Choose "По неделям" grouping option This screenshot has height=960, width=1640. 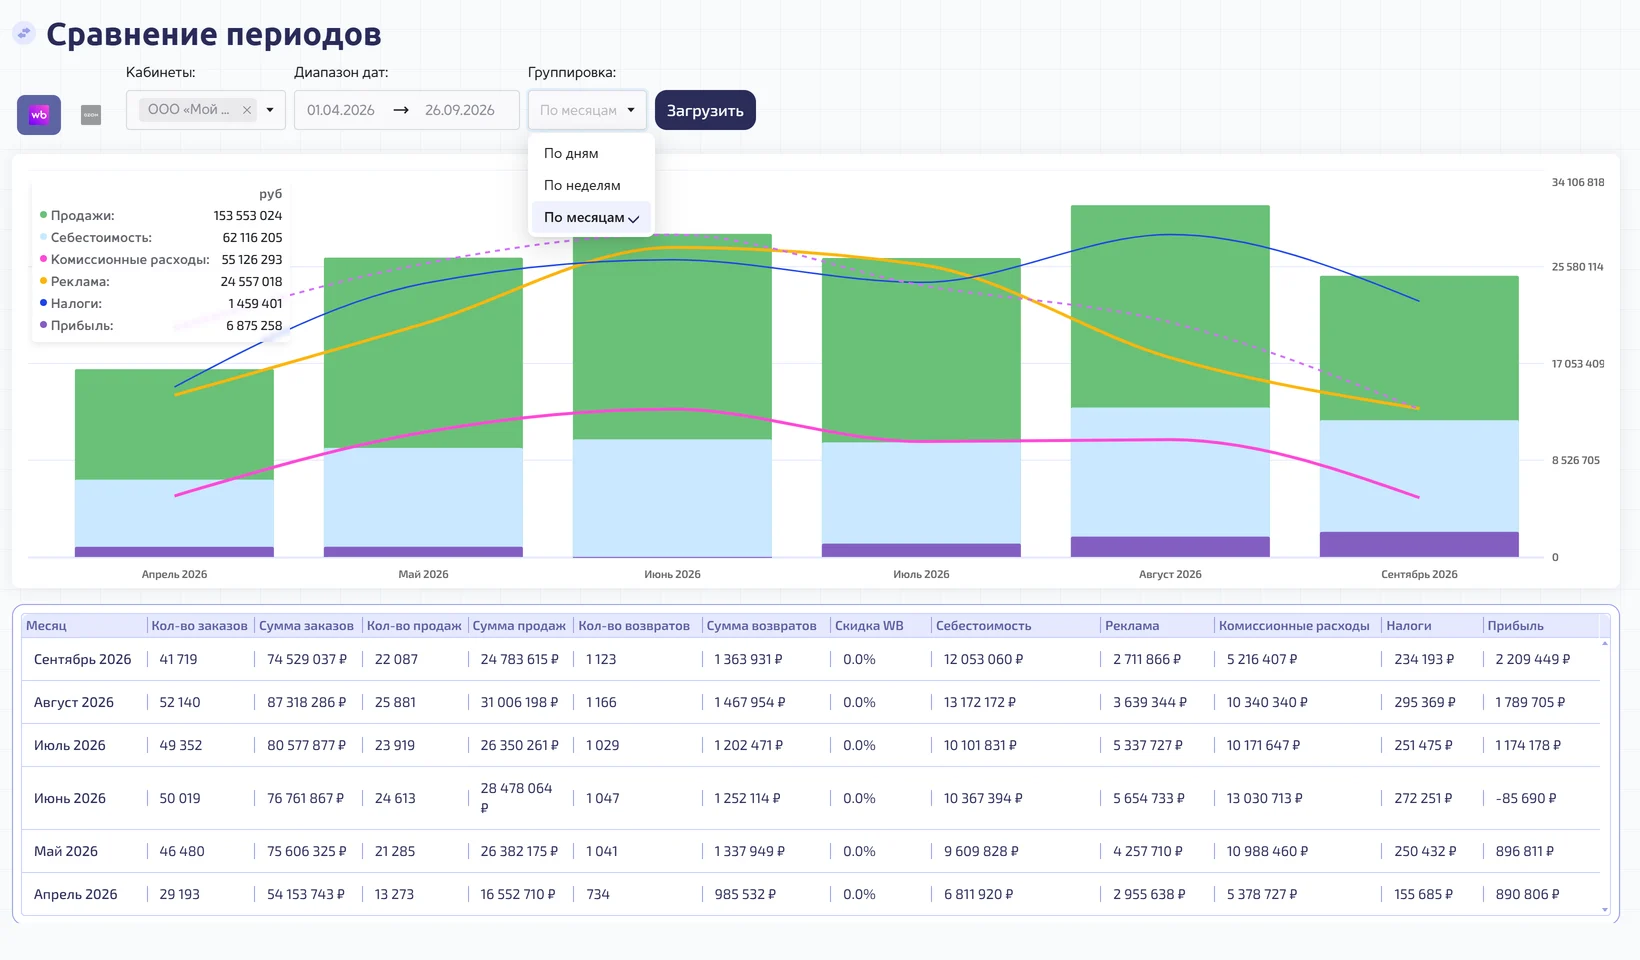591,185
